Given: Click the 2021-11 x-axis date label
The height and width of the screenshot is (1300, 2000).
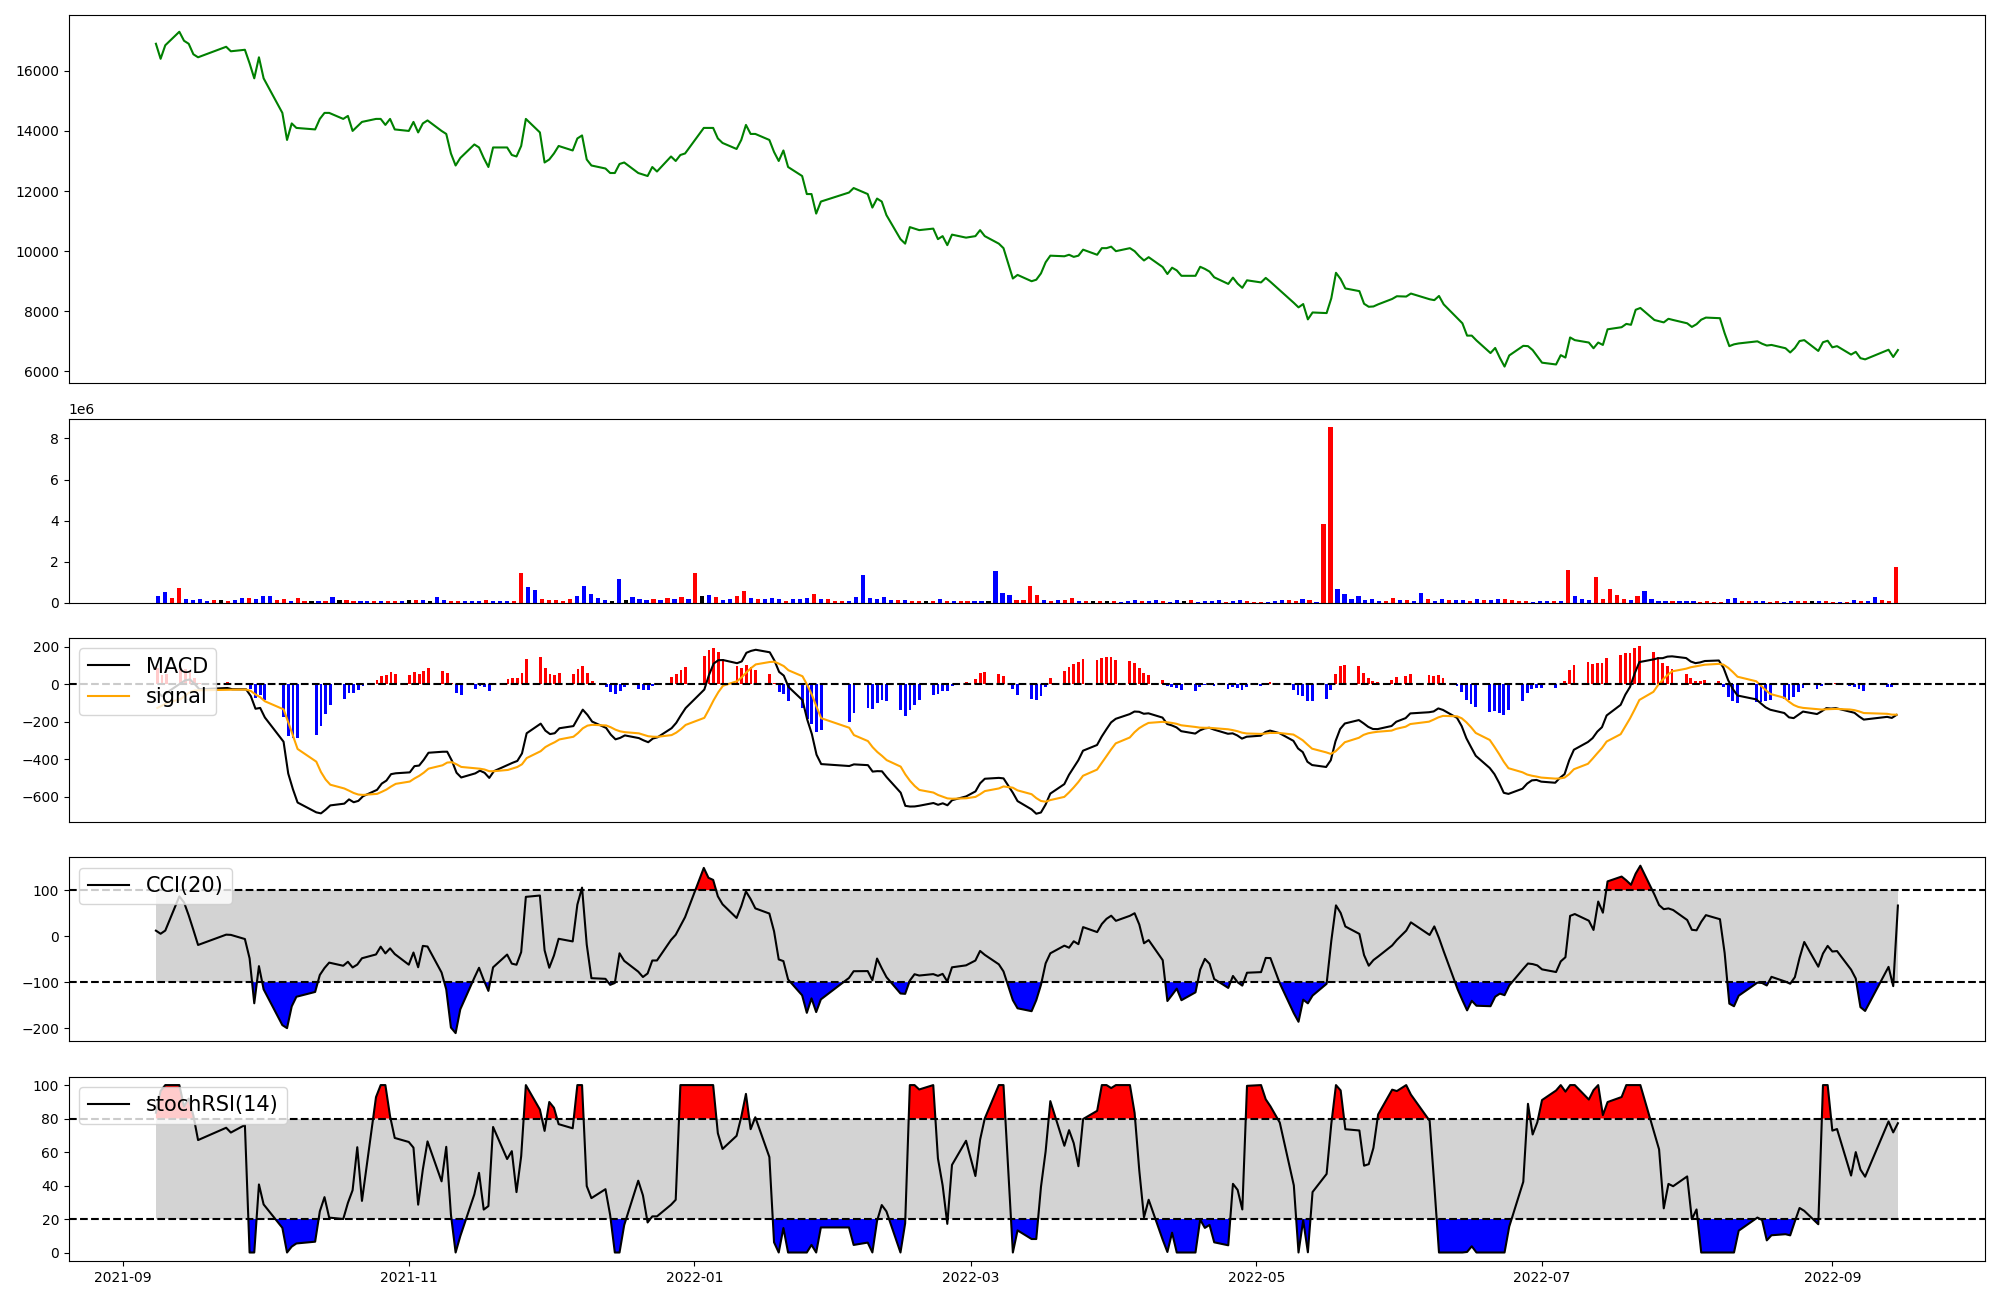Looking at the screenshot, I should (409, 1277).
